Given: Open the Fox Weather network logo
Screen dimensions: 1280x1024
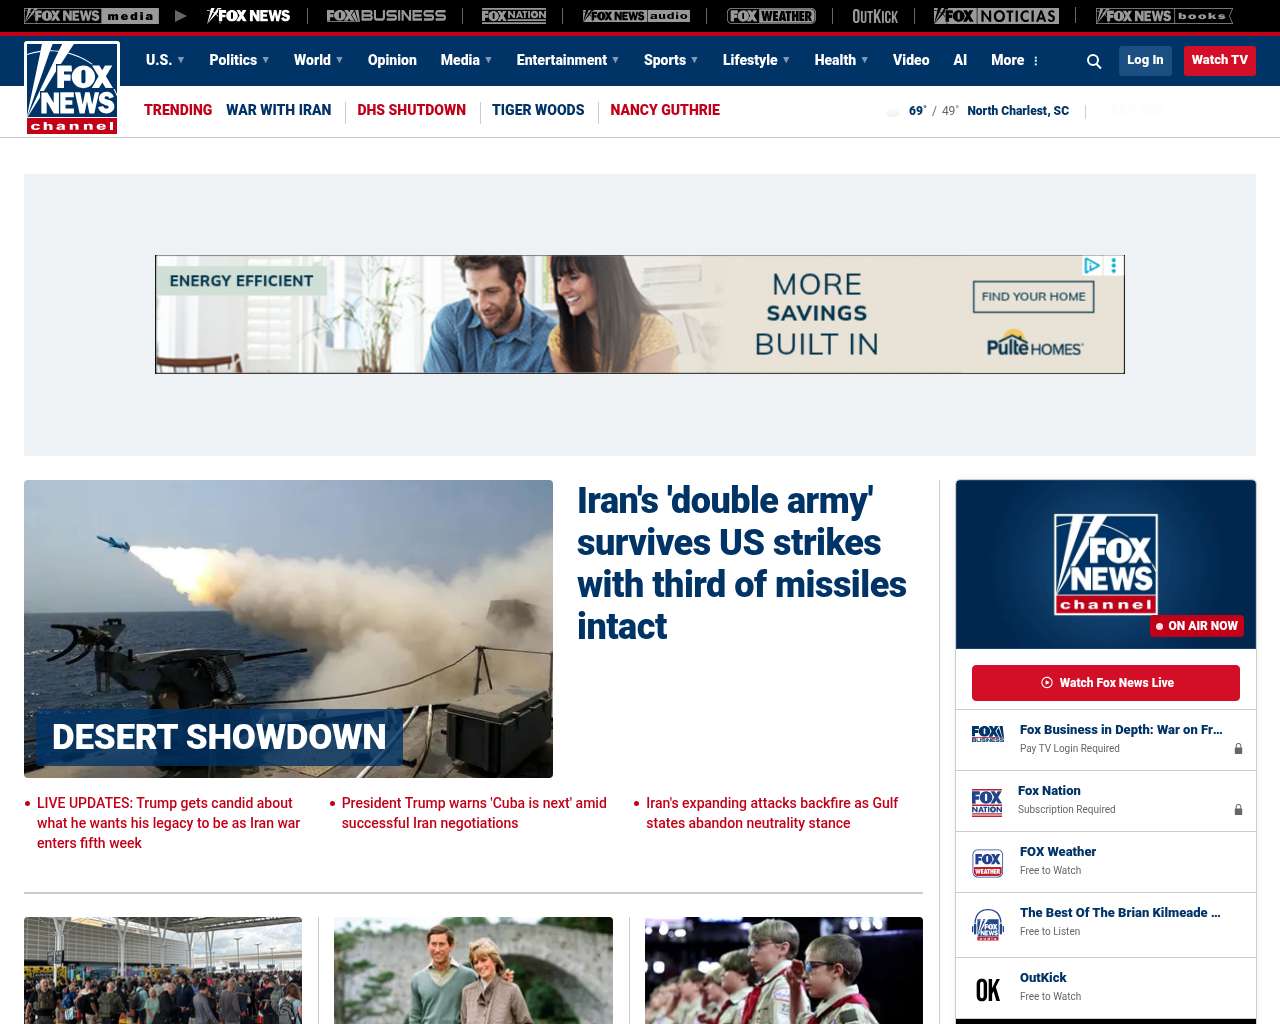Looking at the screenshot, I should coord(771,16).
